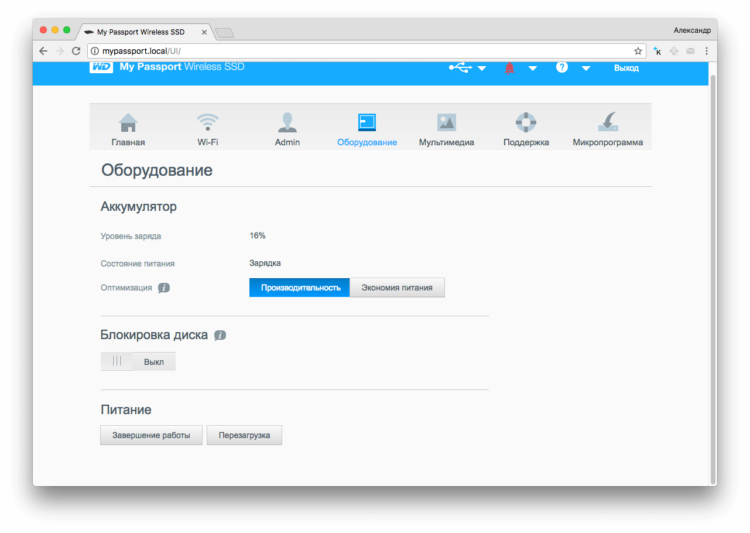Screen dimensions: 750x533
Task: Select Производительность optimization mode
Action: pyautogui.click(x=299, y=288)
